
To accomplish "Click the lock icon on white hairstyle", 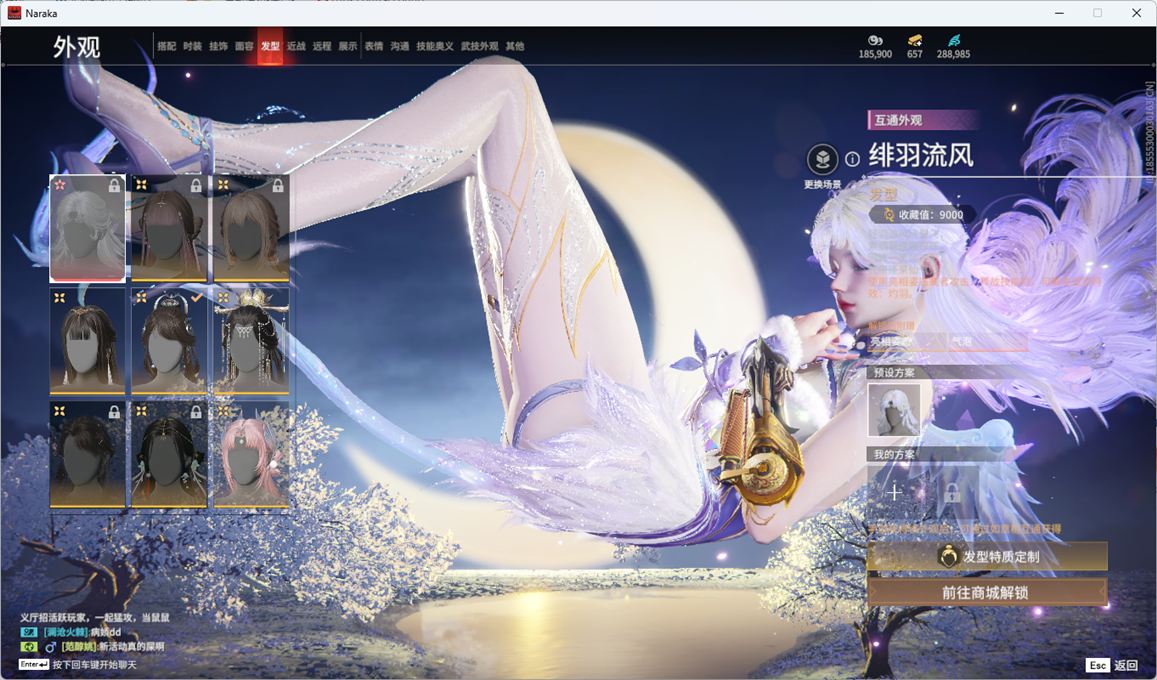I will pyautogui.click(x=114, y=185).
